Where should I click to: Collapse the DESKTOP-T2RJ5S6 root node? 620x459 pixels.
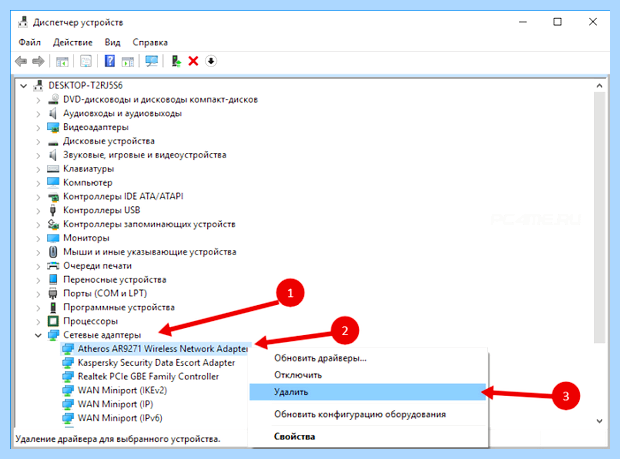pyautogui.click(x=24, y=85)
